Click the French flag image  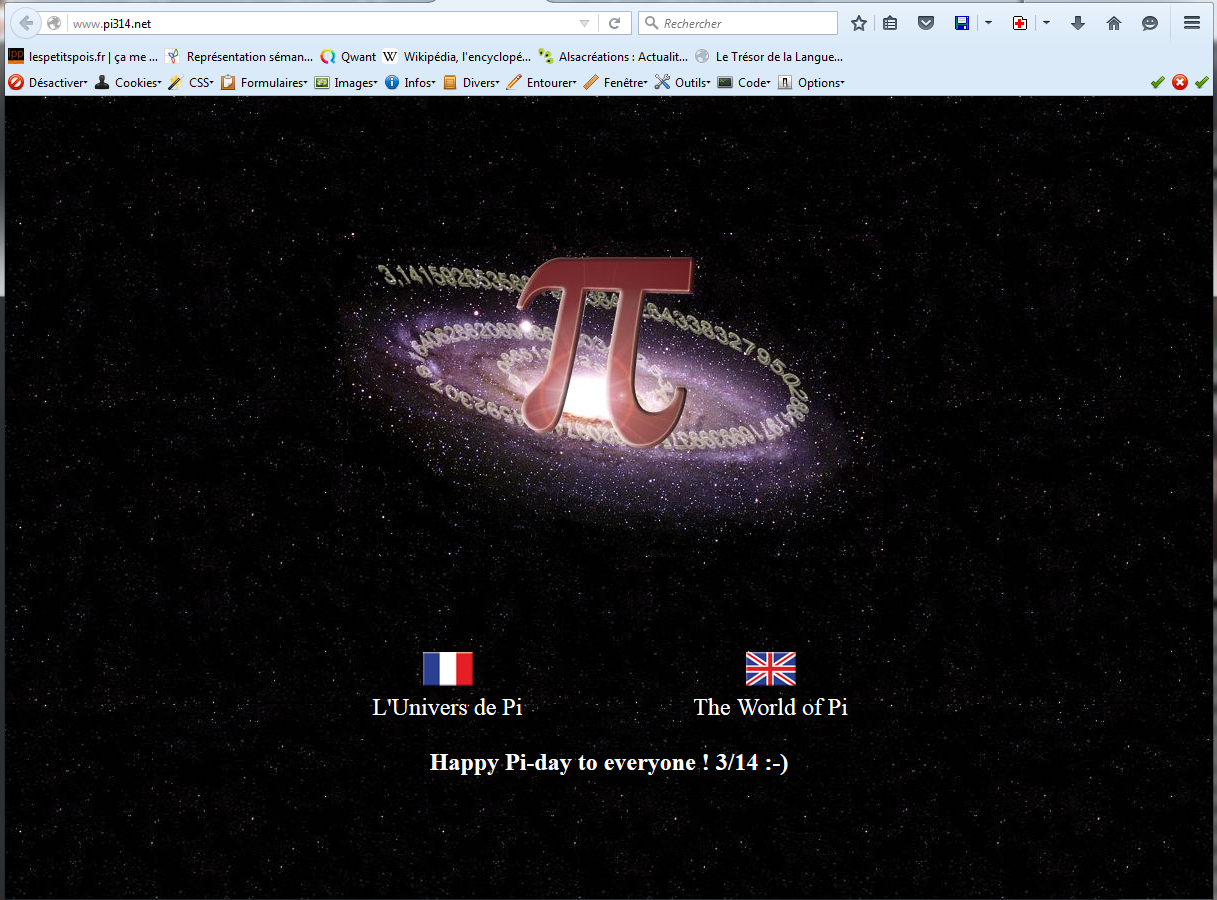pyautogui.click(x=447, y=668)
